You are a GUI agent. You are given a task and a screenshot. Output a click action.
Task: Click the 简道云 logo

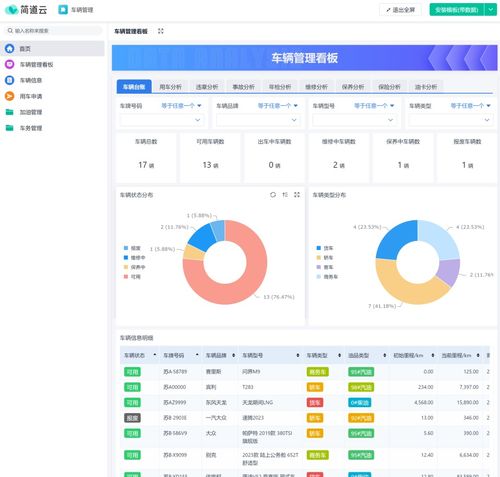pos(26,10)
